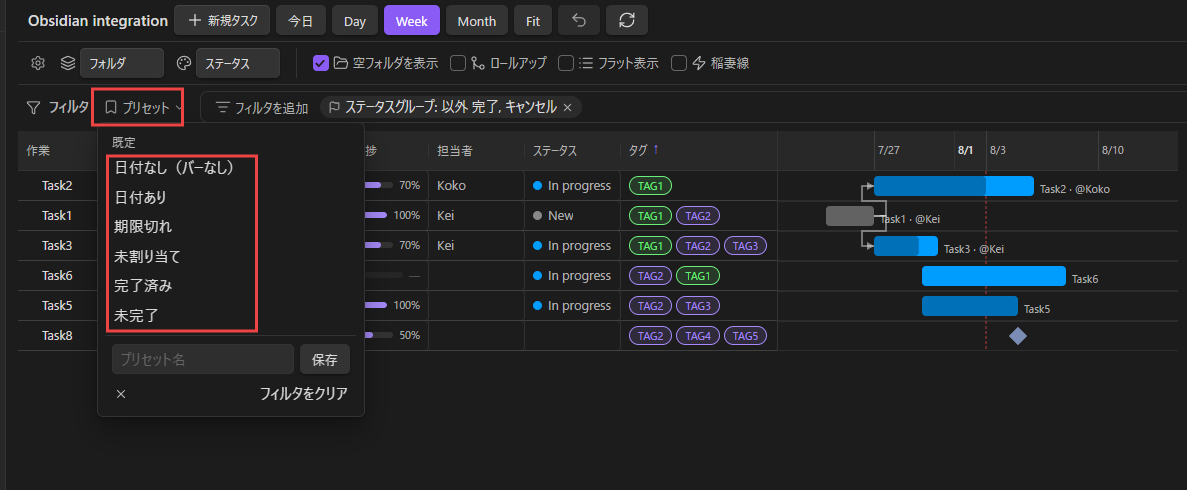This screenshot has height=490, width=1187.
Task: Click Task8 progress bar at 50%
Action: point(379,335)
